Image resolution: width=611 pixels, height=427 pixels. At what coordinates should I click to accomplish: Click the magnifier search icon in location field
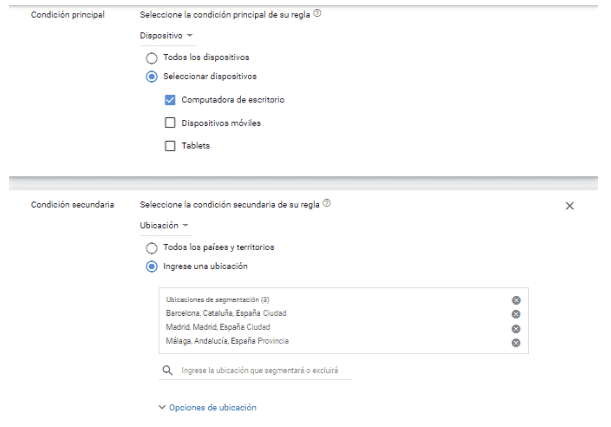point(167,370)
